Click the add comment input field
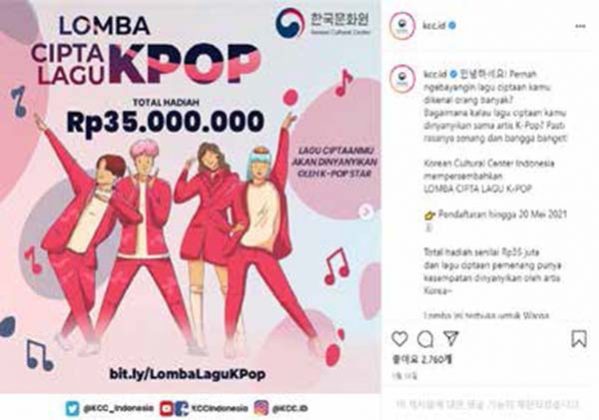This screenshot has height=420, width=599. coord(488,404)
